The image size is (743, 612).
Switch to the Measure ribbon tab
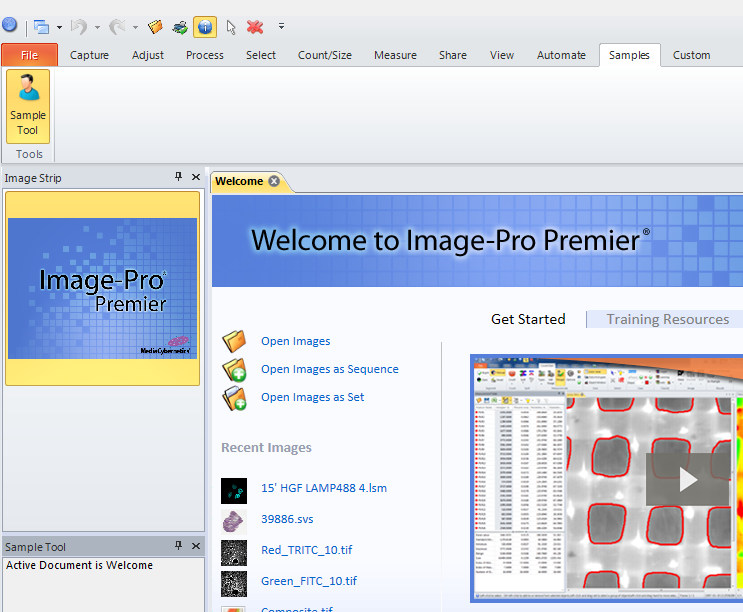point(395,55)
